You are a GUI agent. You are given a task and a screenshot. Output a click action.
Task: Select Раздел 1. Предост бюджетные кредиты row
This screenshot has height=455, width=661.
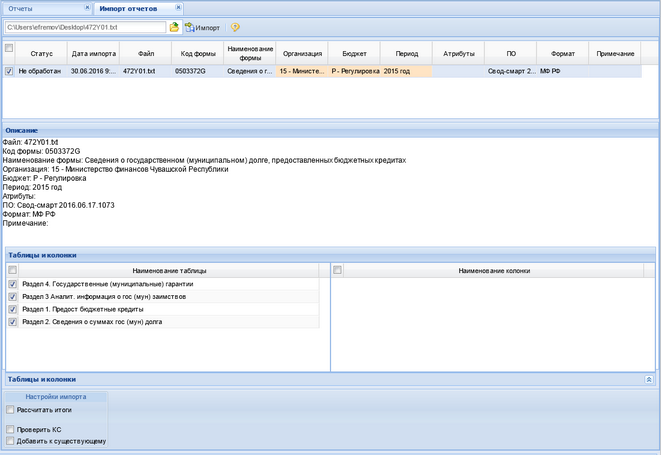(x=163, y=310)
